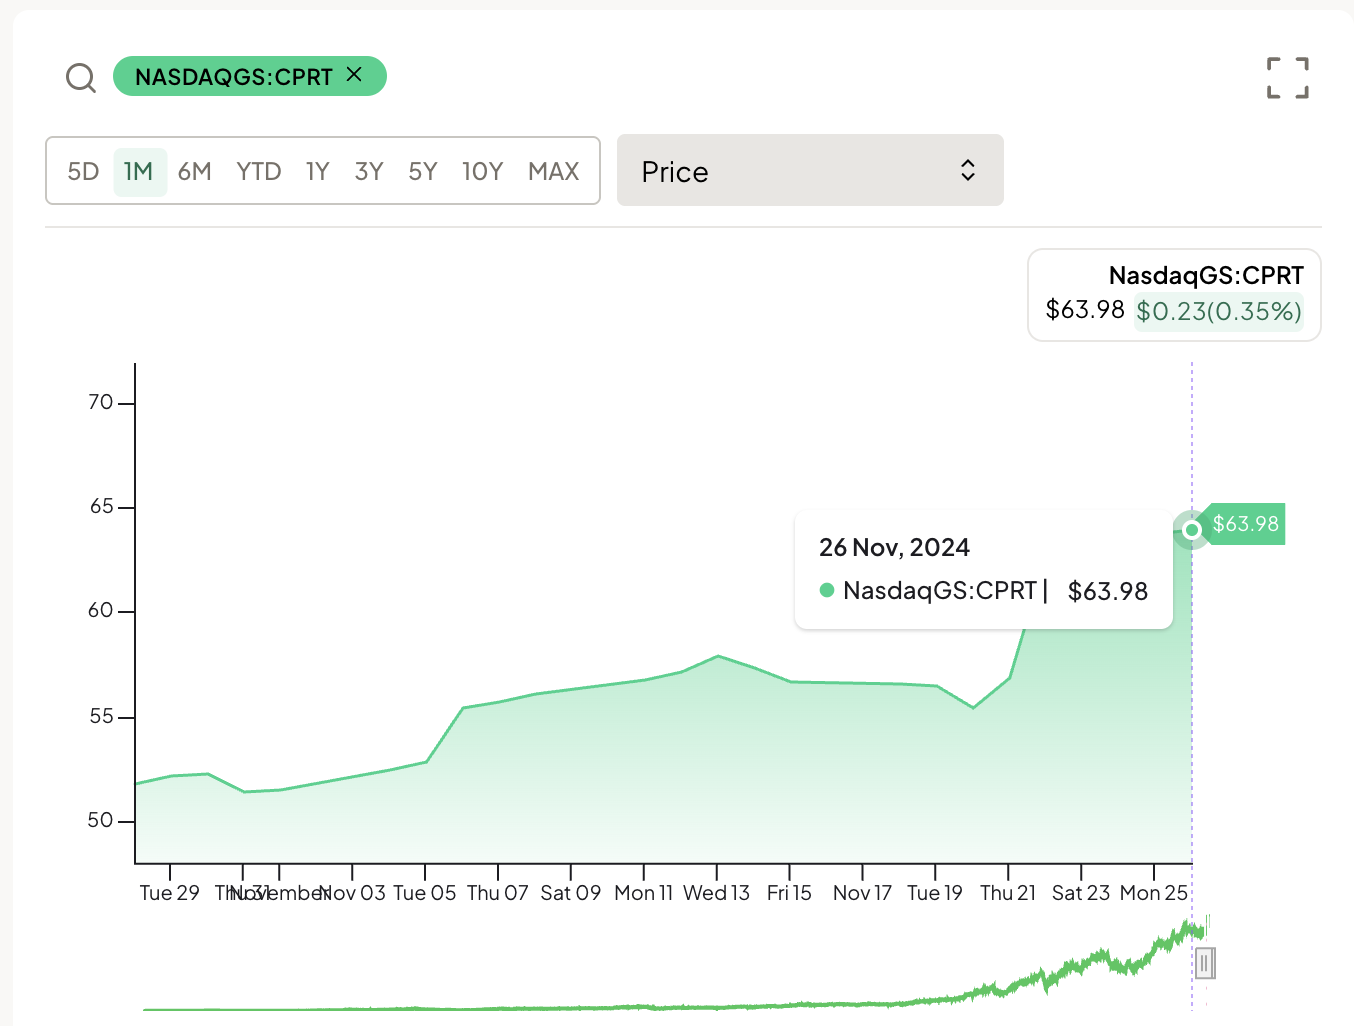Click the 50 y-axis value
Screen dimensions: 1354x1026
(x=101, y=821)
